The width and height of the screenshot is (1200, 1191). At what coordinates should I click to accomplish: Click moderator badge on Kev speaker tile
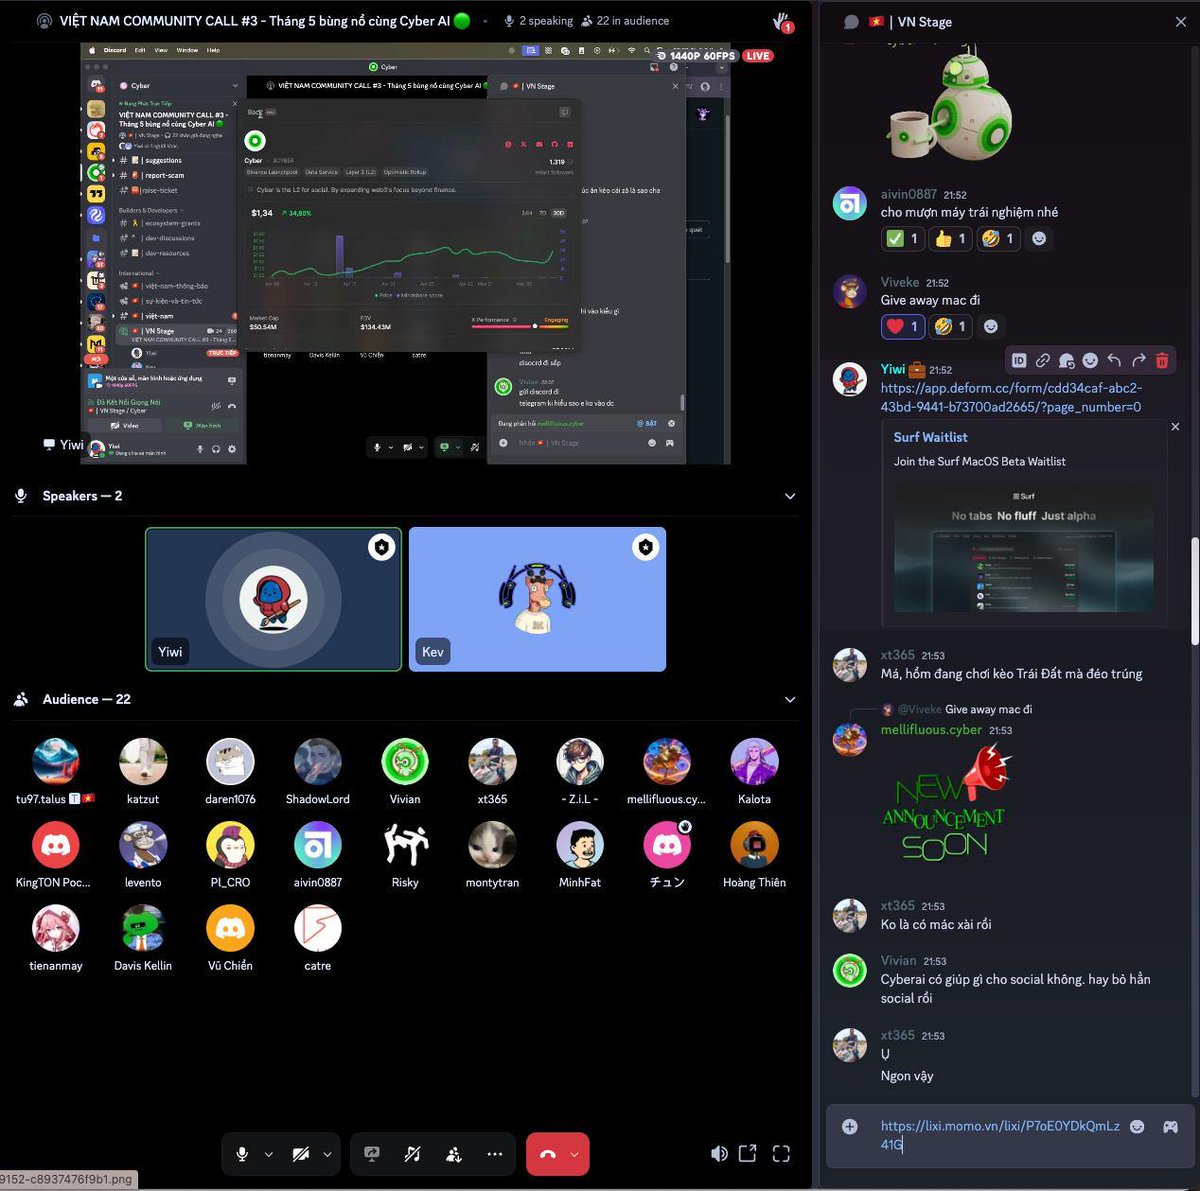[x=645, y=547]
